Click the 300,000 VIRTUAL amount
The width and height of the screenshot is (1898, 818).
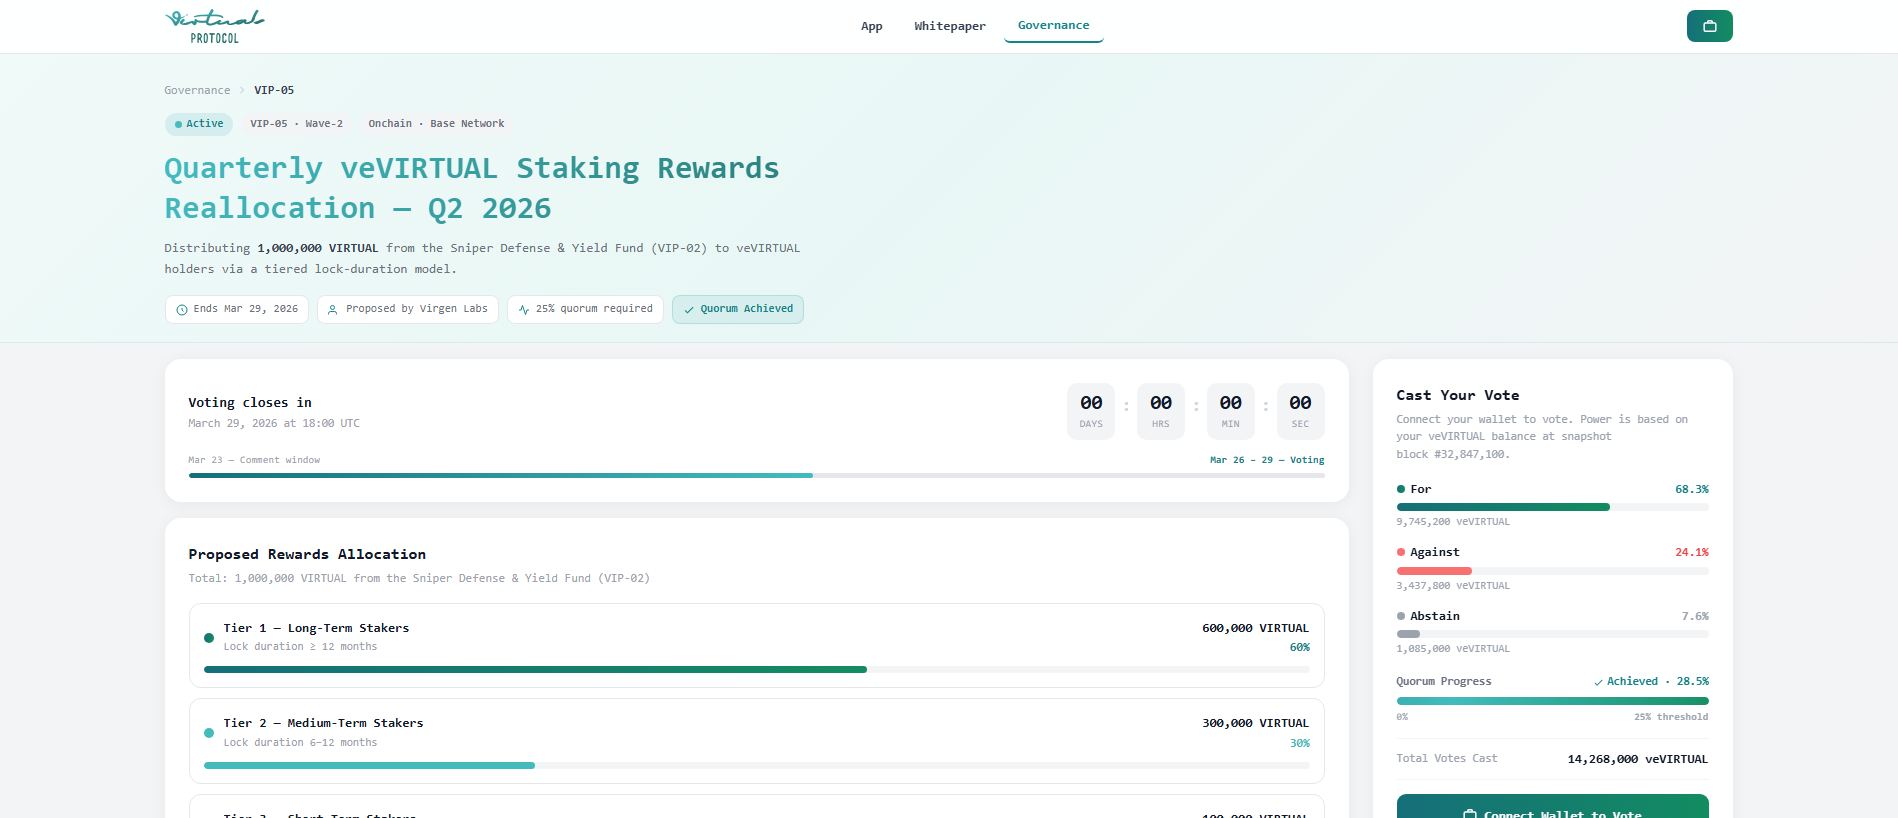click(x=1255, y=723)
